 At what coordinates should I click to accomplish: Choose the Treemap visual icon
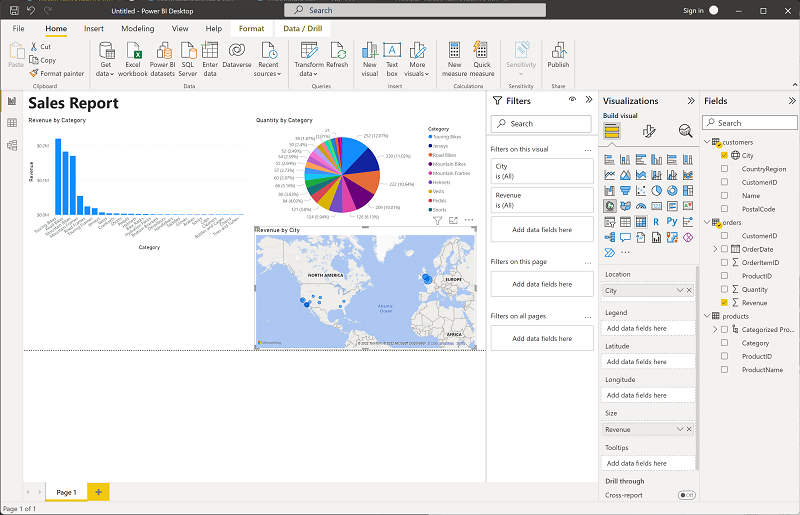688,190
